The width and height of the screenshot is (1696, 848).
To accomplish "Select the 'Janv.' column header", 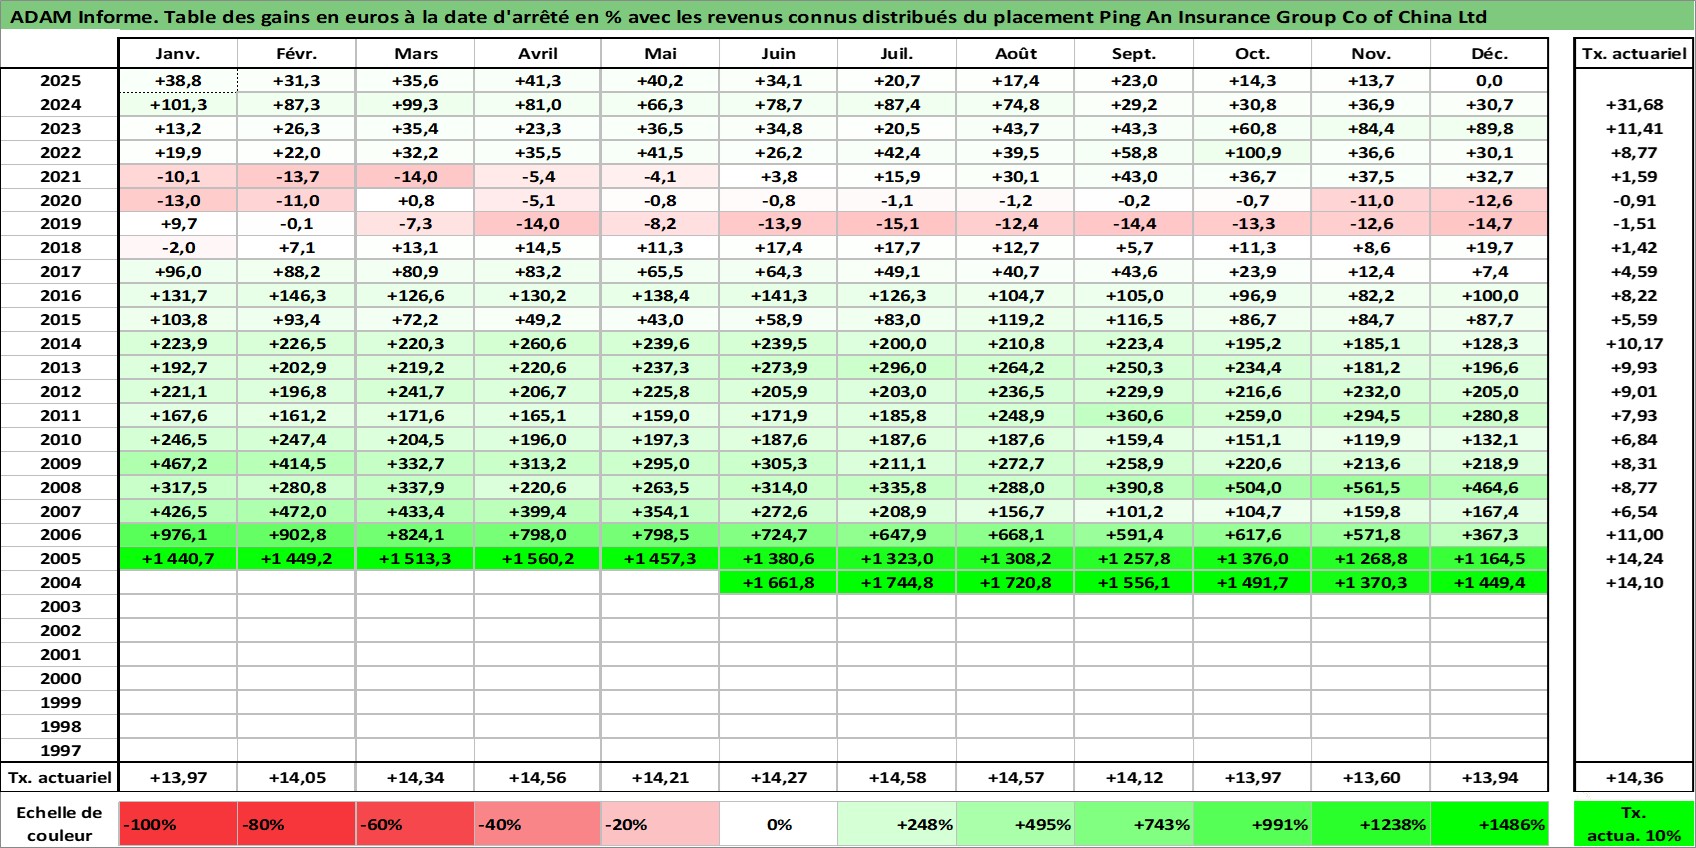I will [x=178, y=54].
